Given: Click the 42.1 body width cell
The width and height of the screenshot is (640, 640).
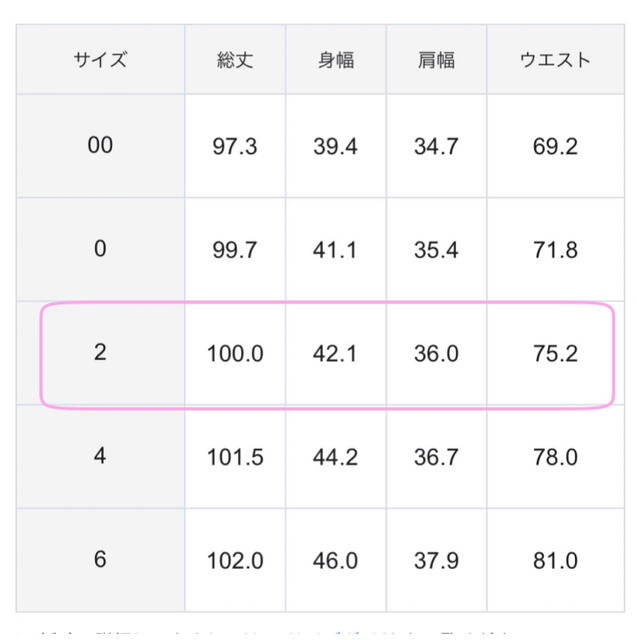Looking at the screenshot, I should pyautogui.click(x=336, y=353).
